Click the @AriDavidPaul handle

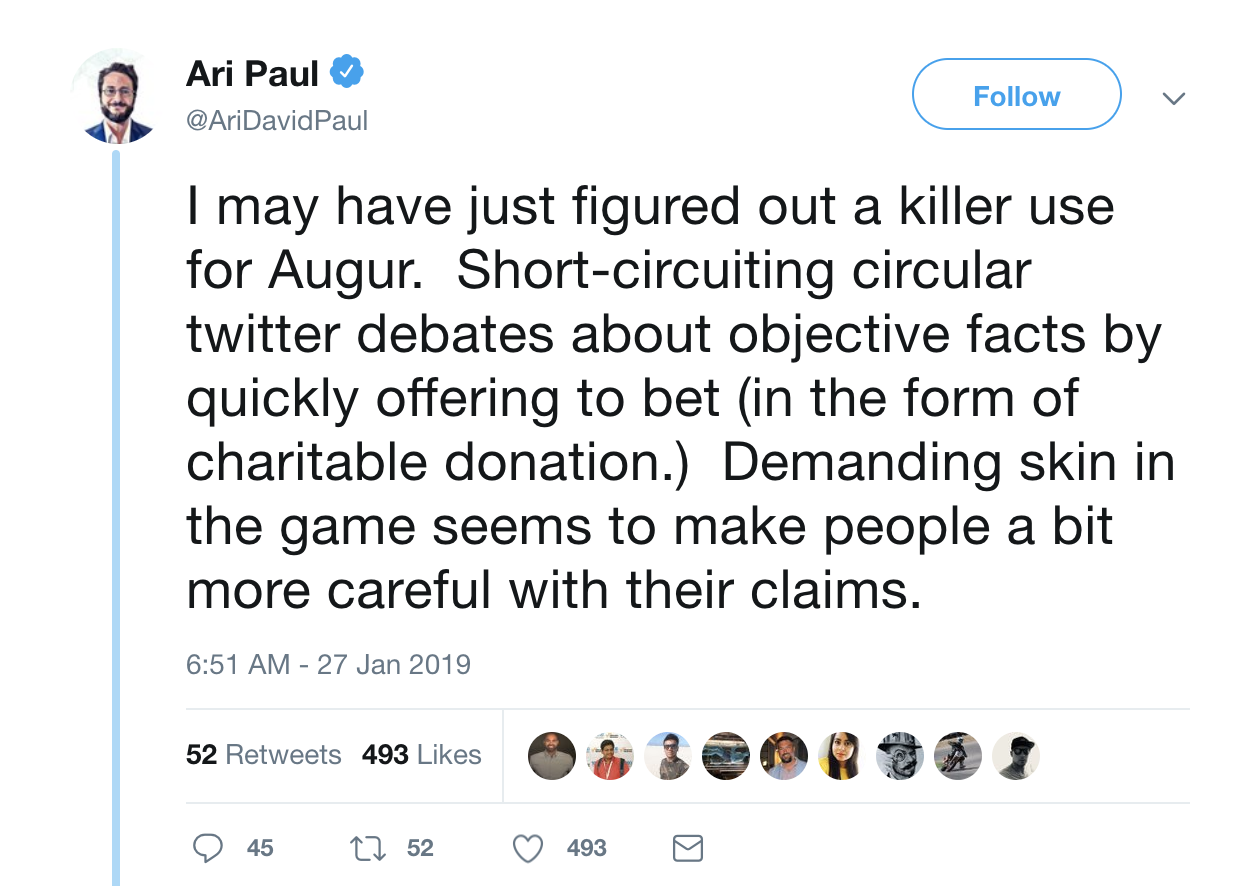(x=277, y=120)
